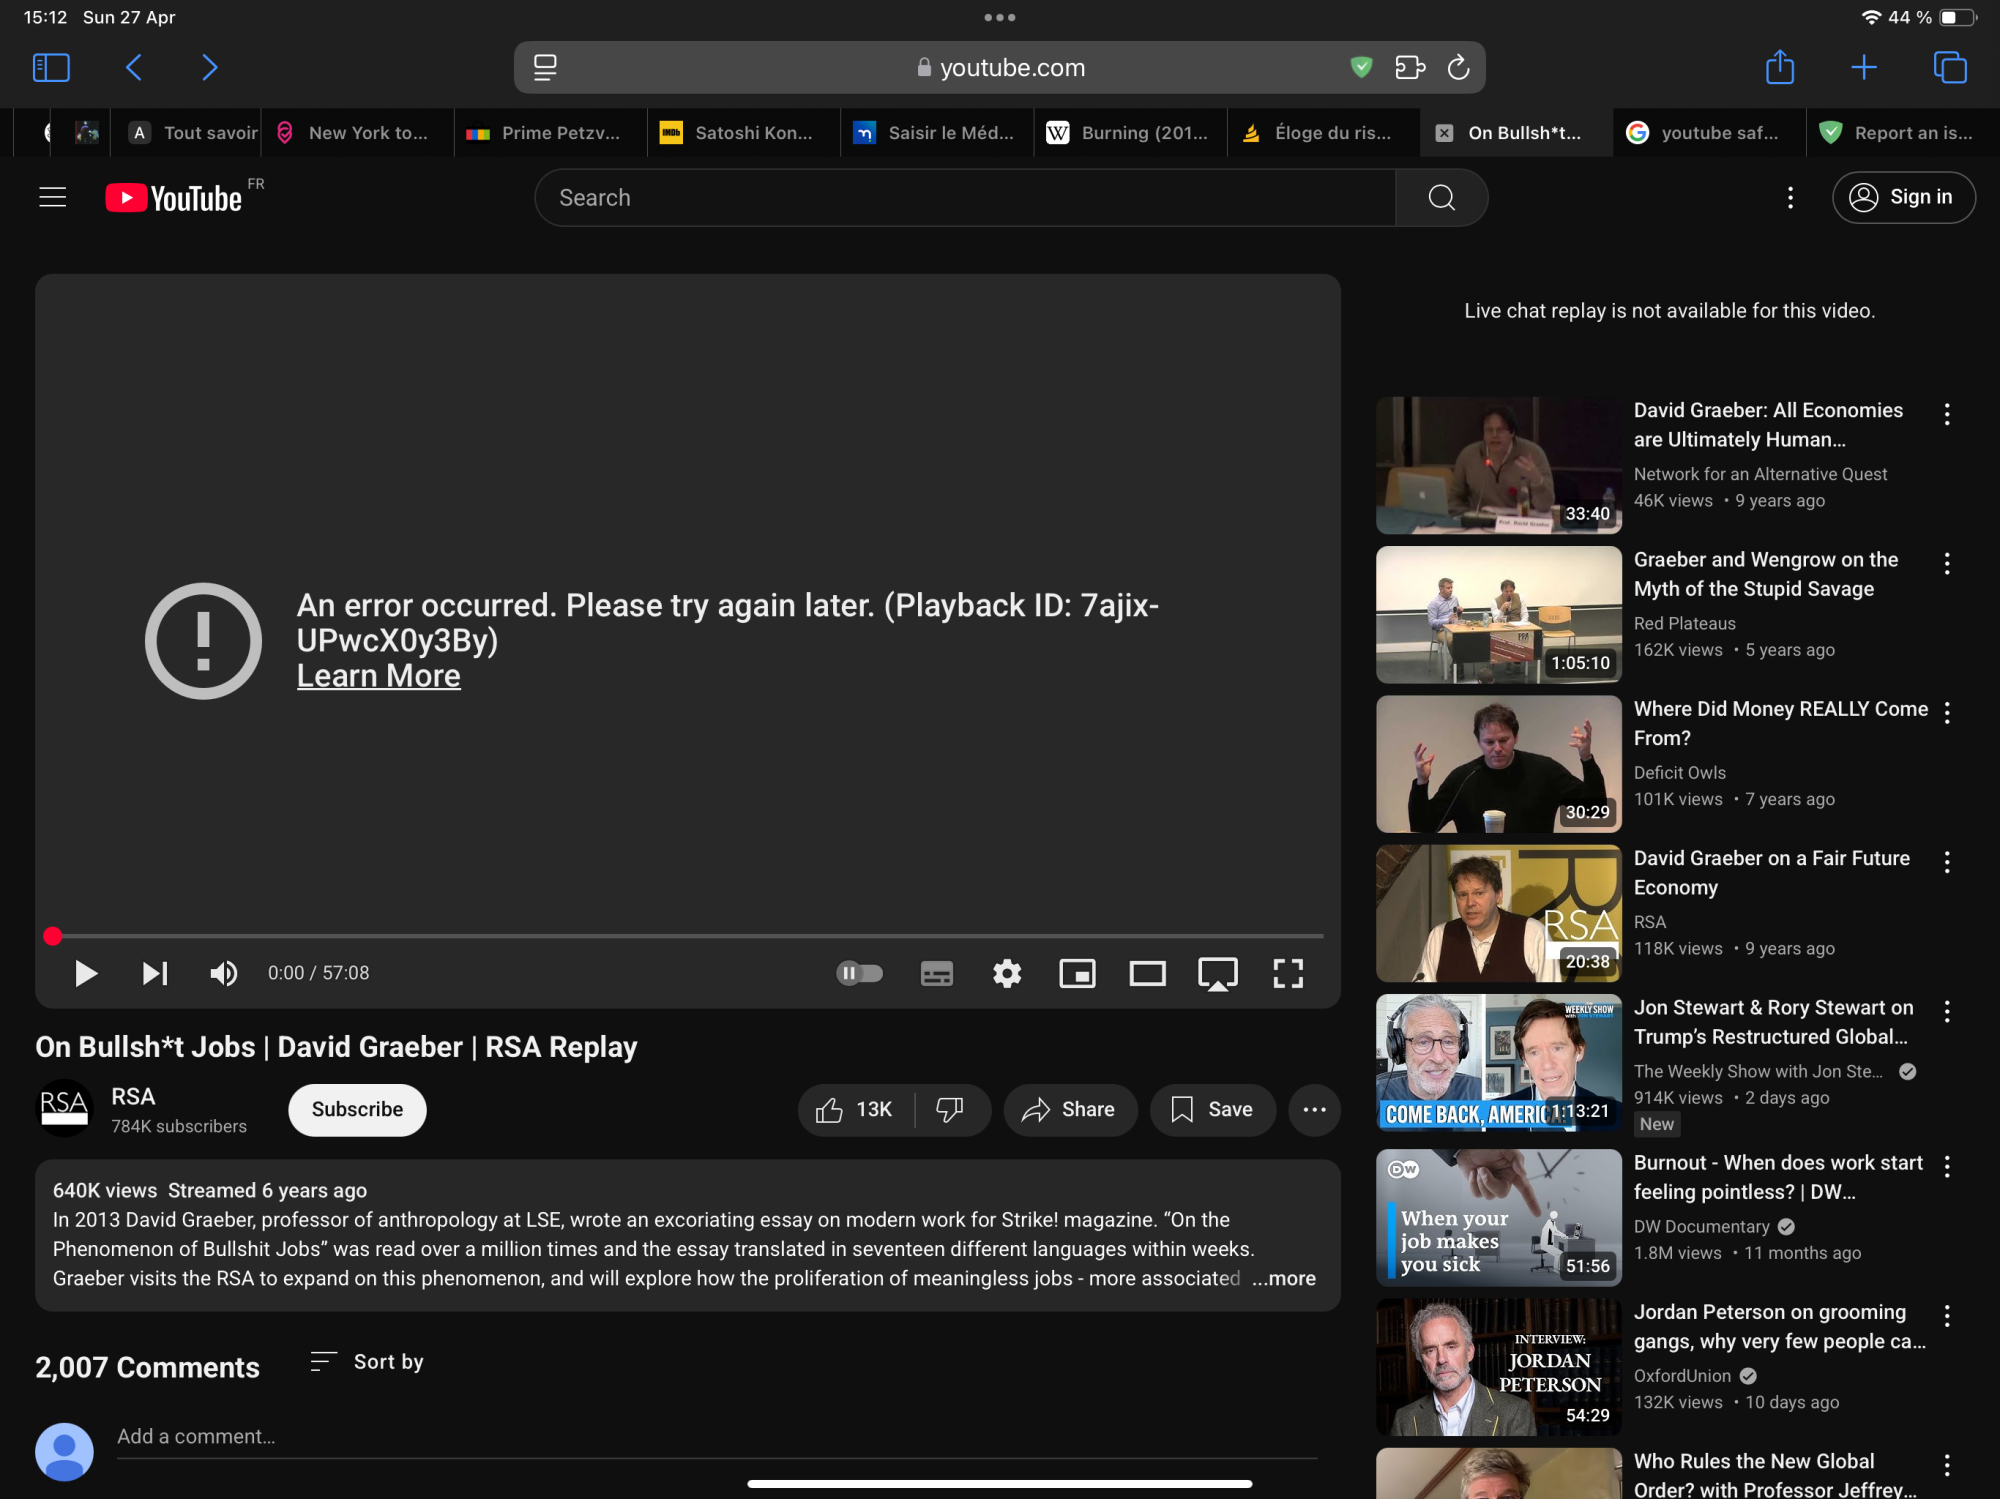Subscribe to the RSA channel
The image size is (2000, 1499).
pyautogui.click(x=356, y=1109)
